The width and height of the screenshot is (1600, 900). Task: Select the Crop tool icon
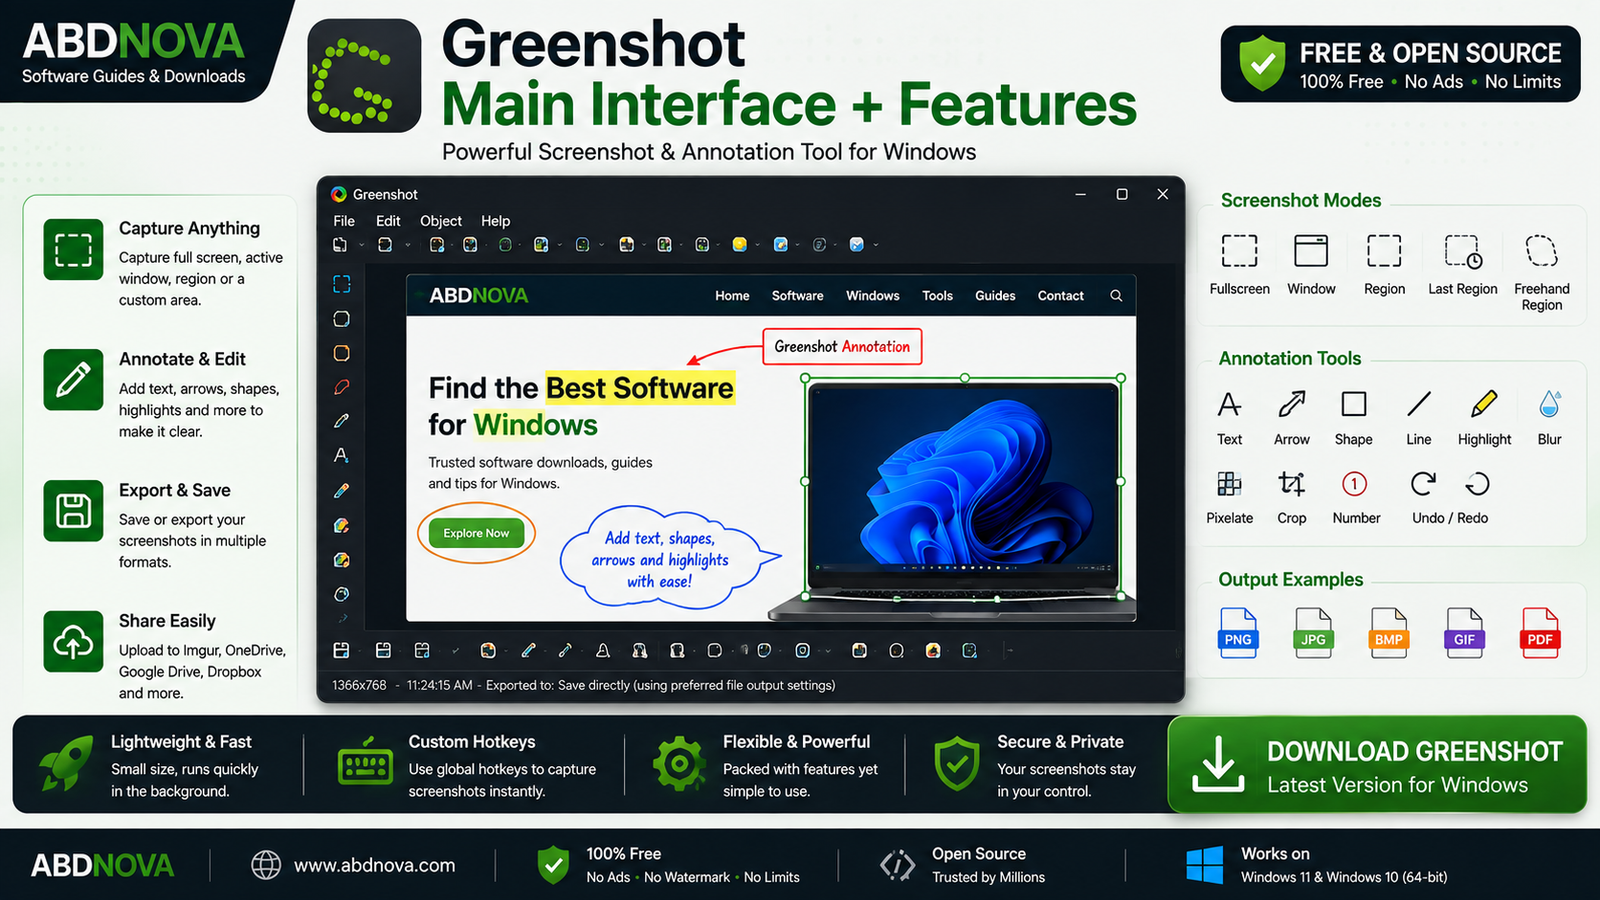coord(1291,484)
